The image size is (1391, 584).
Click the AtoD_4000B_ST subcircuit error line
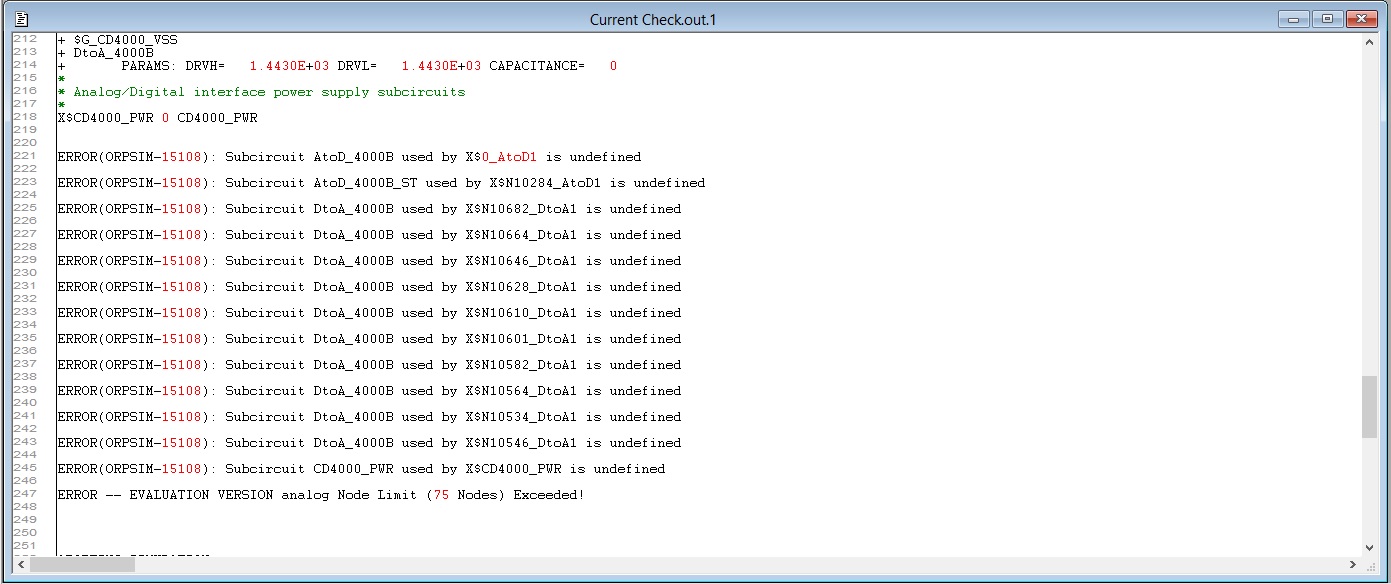[x=381, y=183]
